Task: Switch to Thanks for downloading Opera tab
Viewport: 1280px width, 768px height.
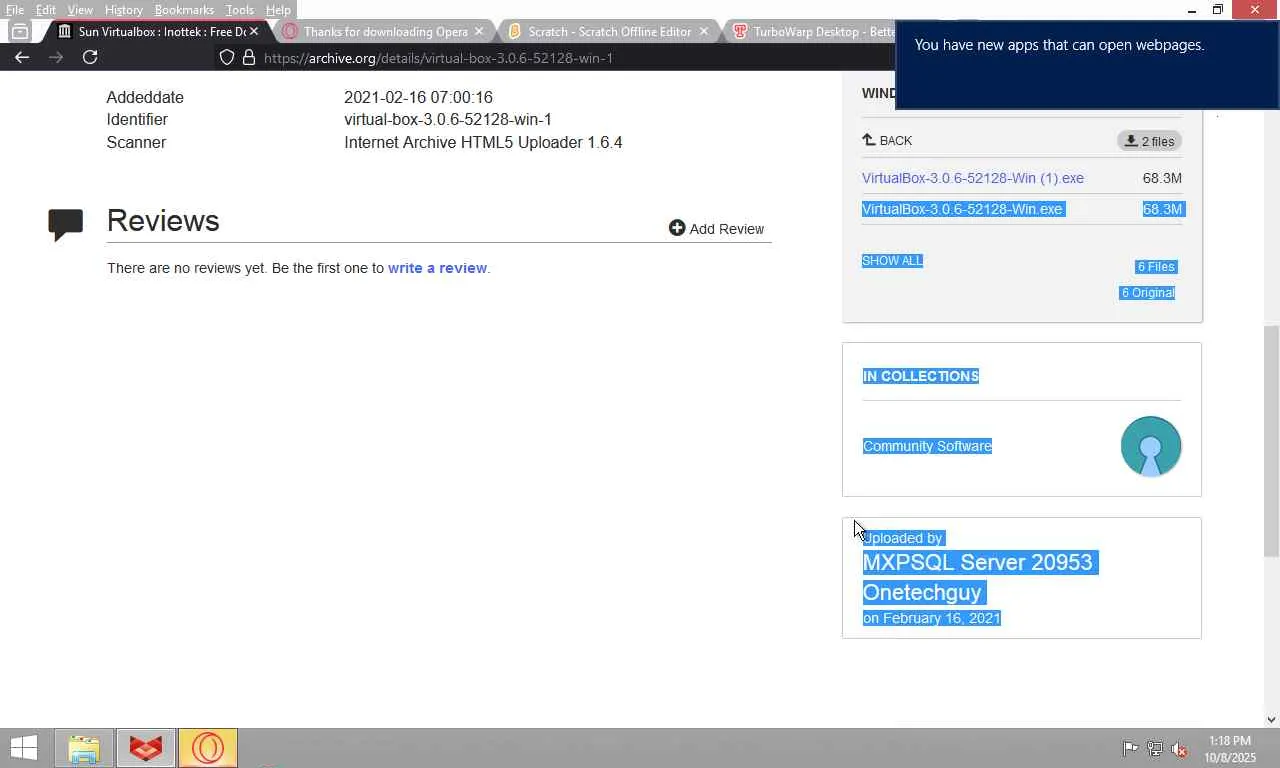Action: [385, 31]
